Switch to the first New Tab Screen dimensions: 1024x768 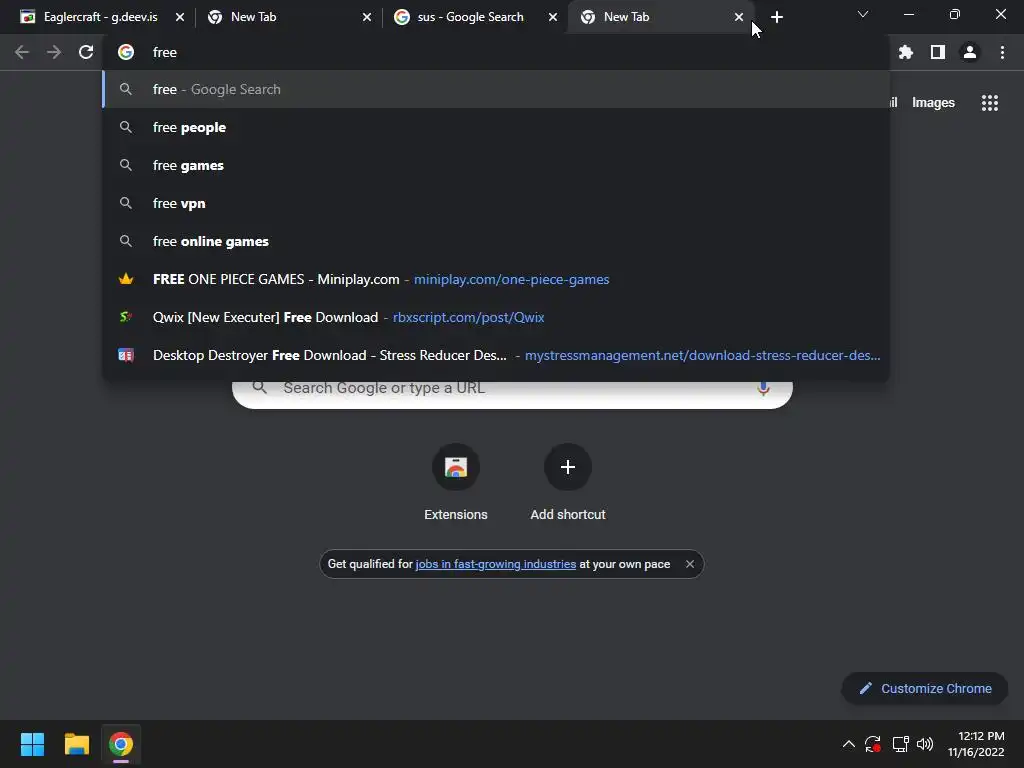tap(288, 17)
